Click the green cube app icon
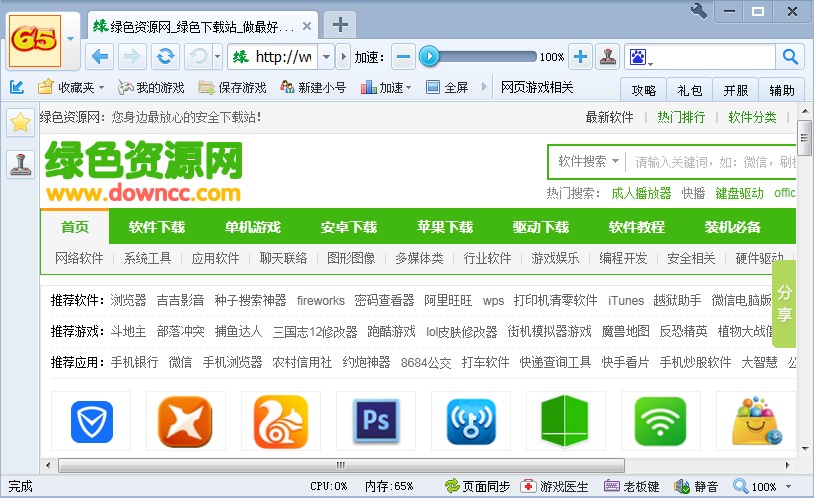The height and width of the screenshot is (498, 814). pyautogui.click(x=565, y=421)
